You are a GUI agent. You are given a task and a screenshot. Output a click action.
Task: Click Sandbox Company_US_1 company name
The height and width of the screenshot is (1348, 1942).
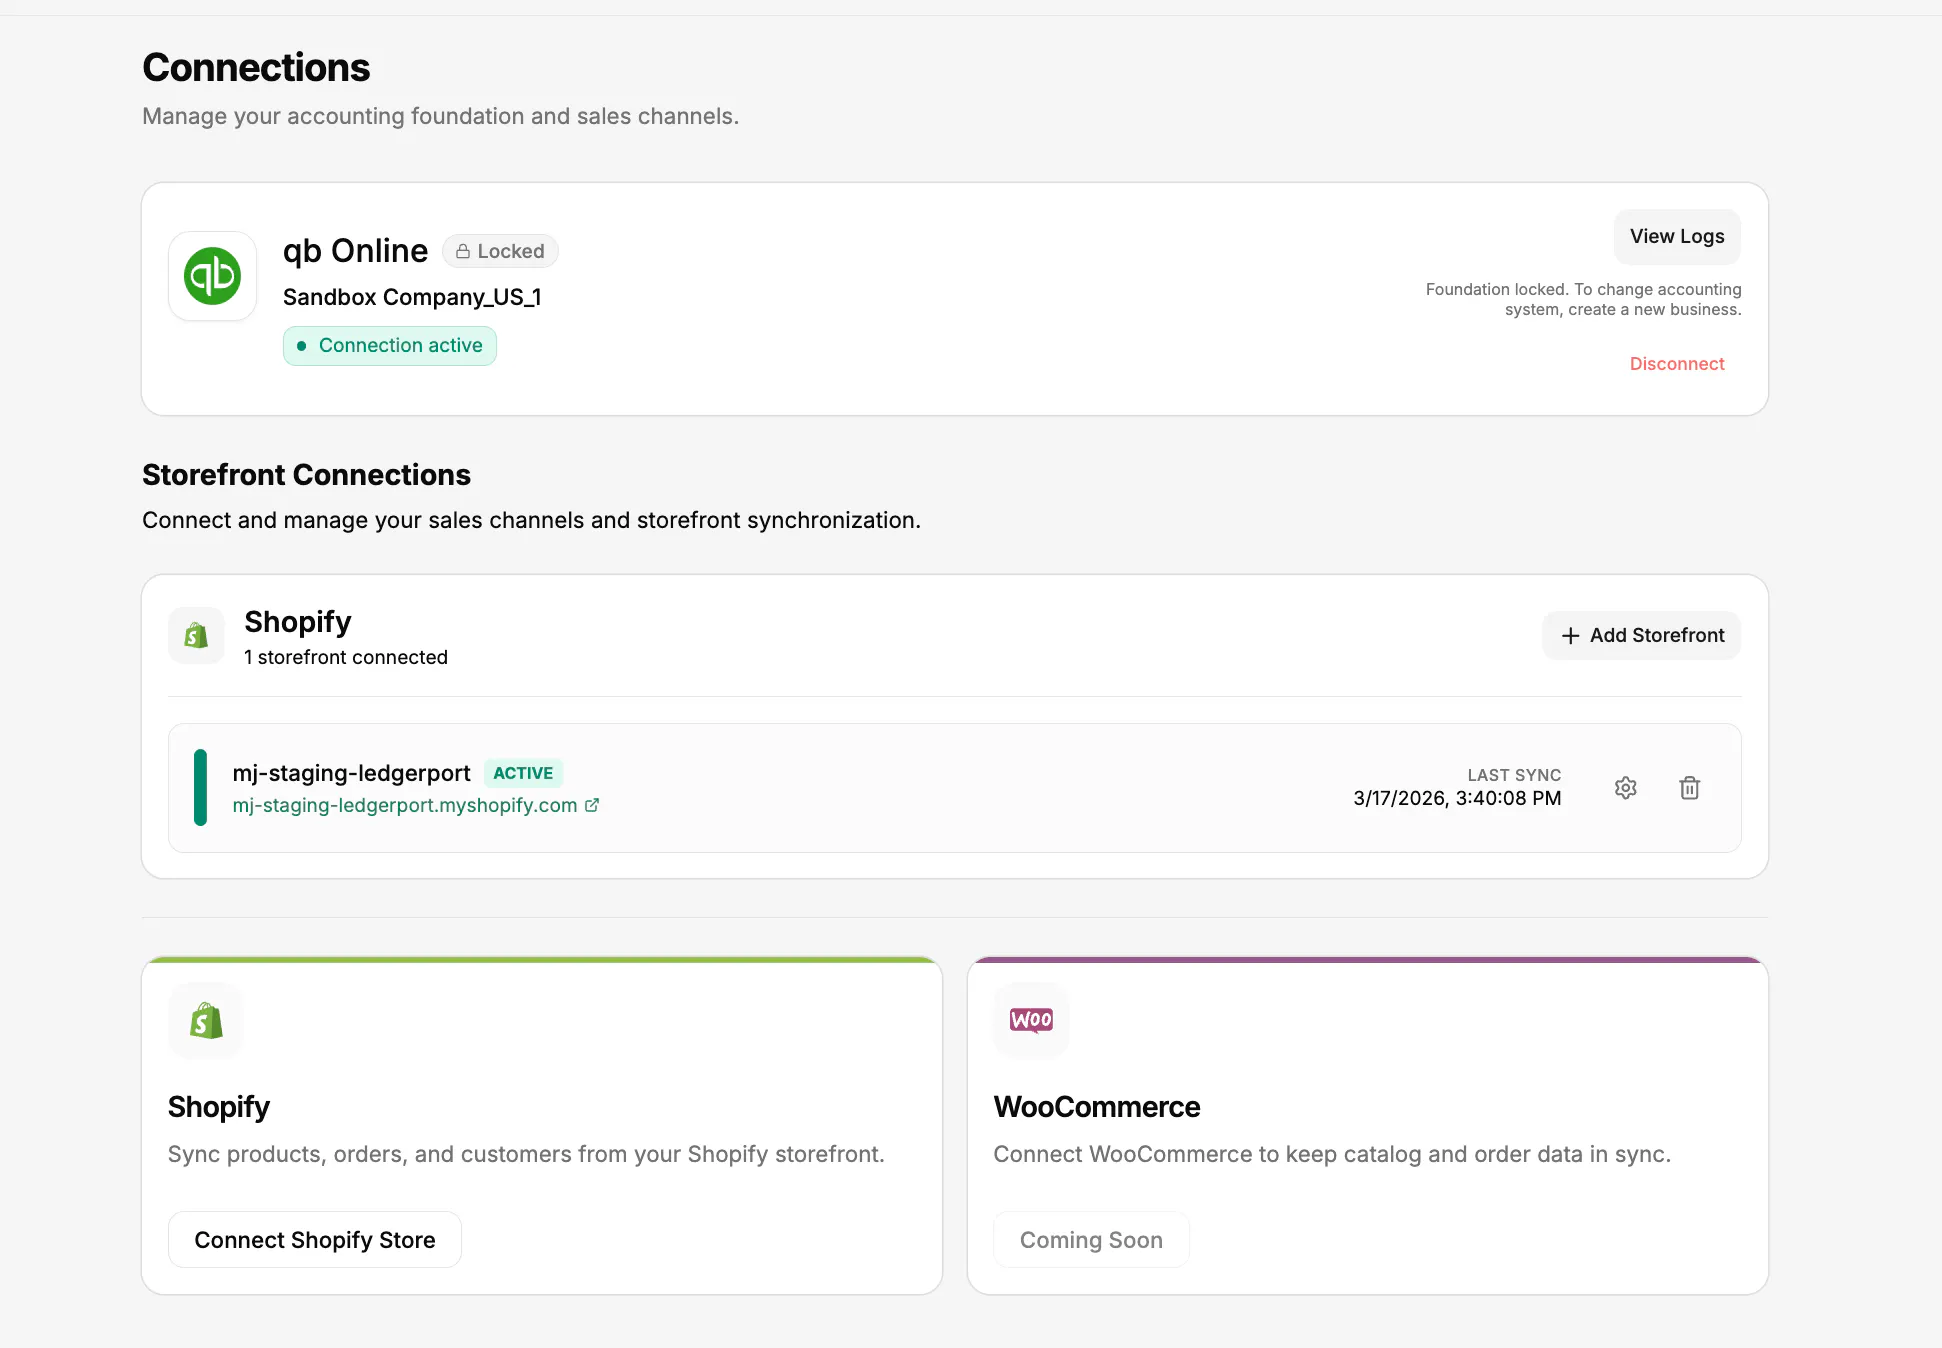pos(412,297)
